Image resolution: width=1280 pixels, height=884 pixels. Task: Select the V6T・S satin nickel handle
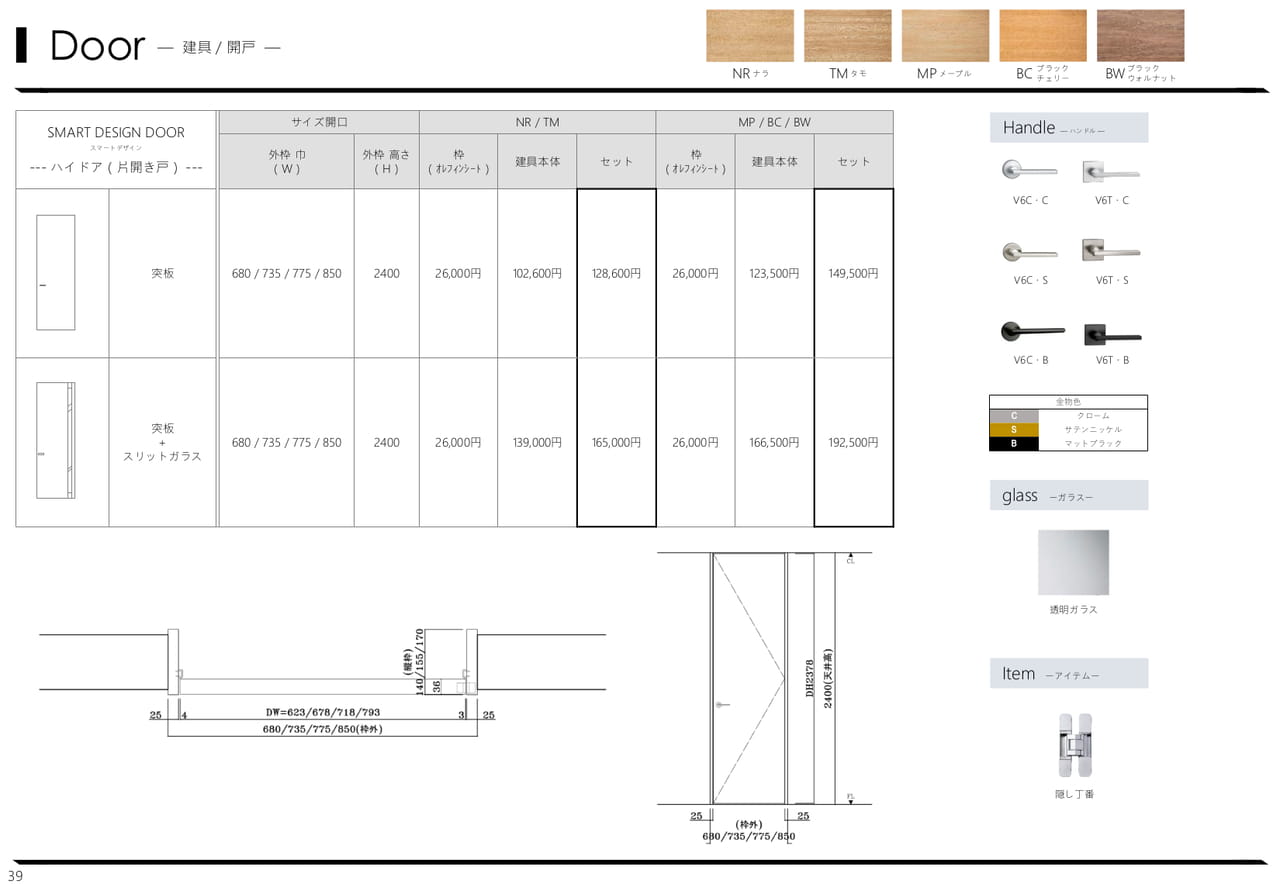(x=1111, y=251)
